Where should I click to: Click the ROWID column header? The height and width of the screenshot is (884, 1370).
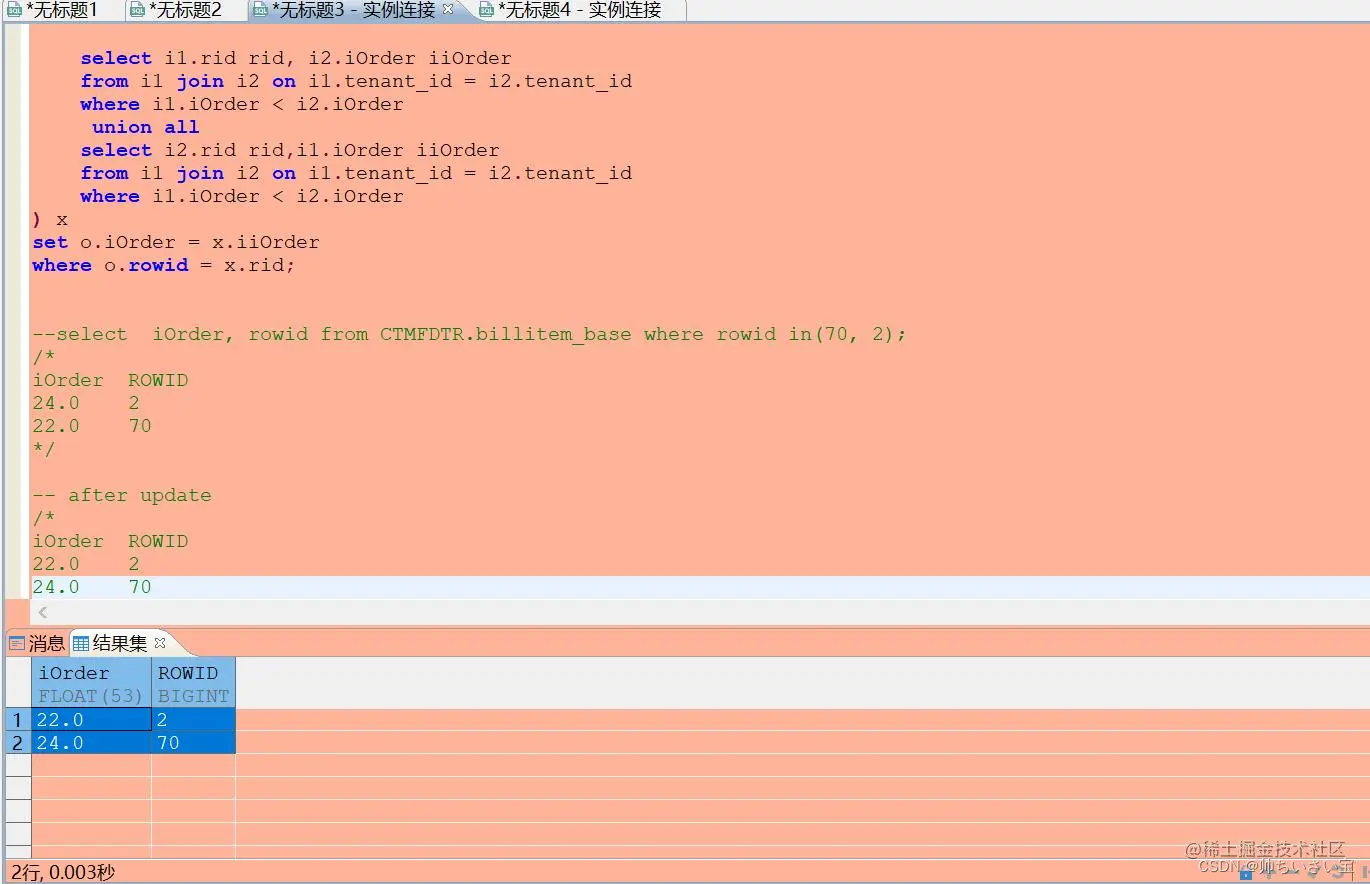coord(193,684)
